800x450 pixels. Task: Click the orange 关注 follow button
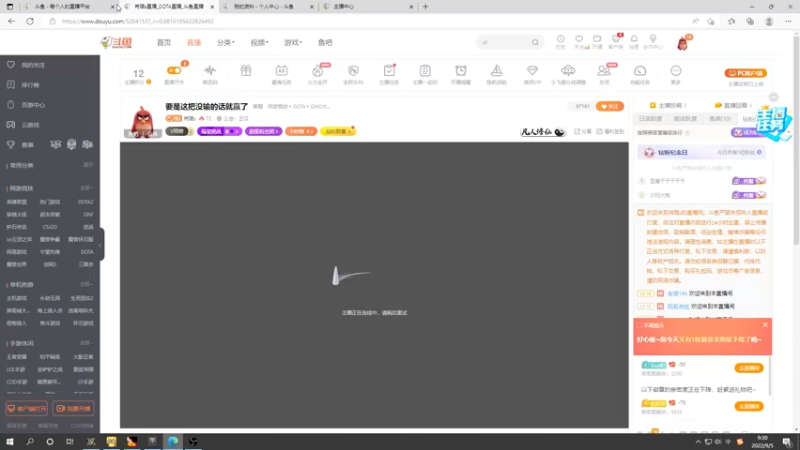[610, 106]
